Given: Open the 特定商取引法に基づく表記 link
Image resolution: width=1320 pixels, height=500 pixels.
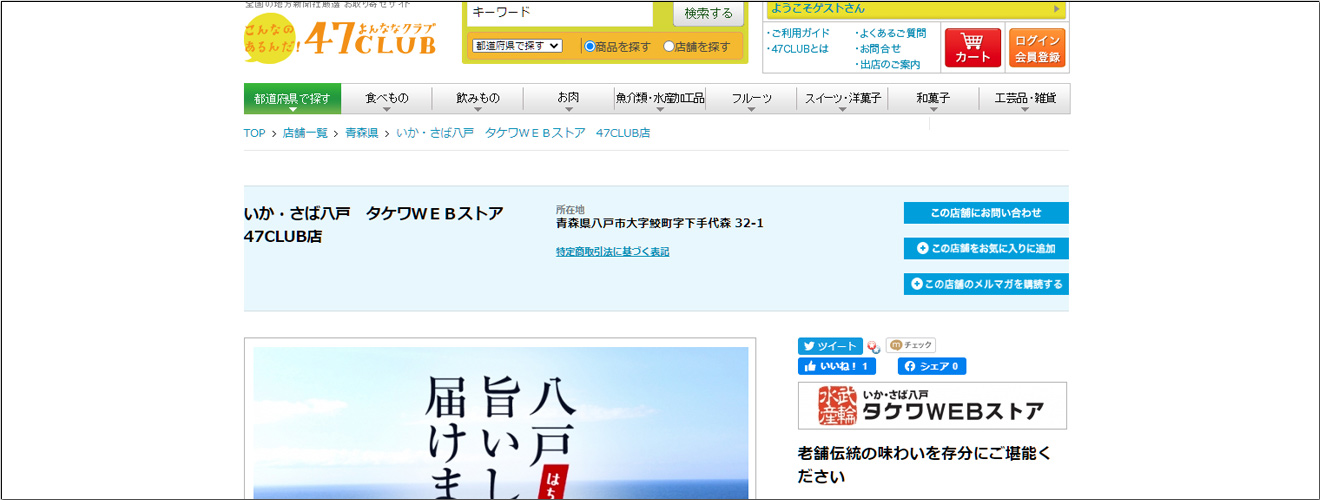Looking at the screenshot, I should pos(612,252).
